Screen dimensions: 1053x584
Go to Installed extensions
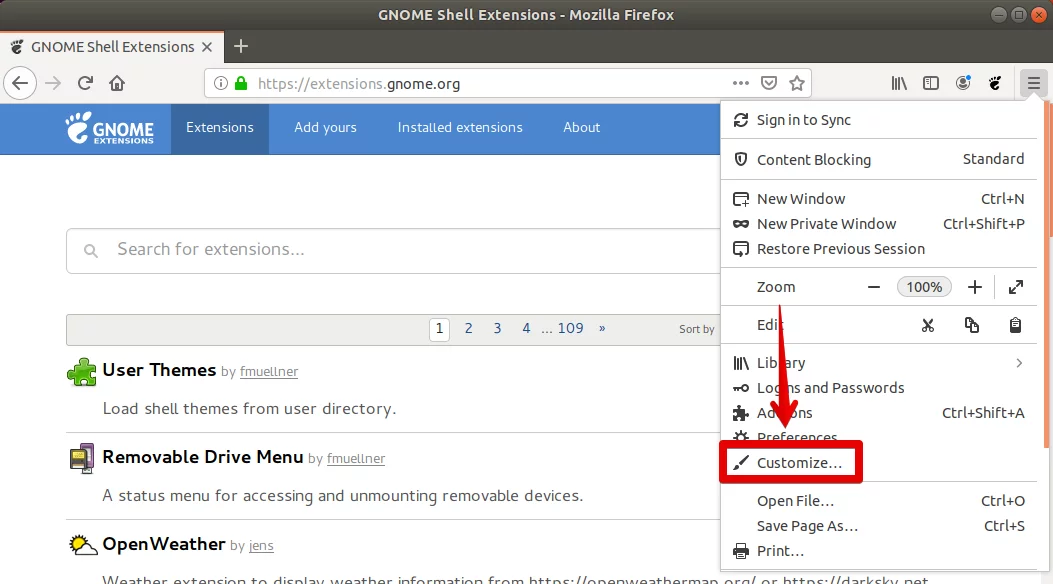460,128
